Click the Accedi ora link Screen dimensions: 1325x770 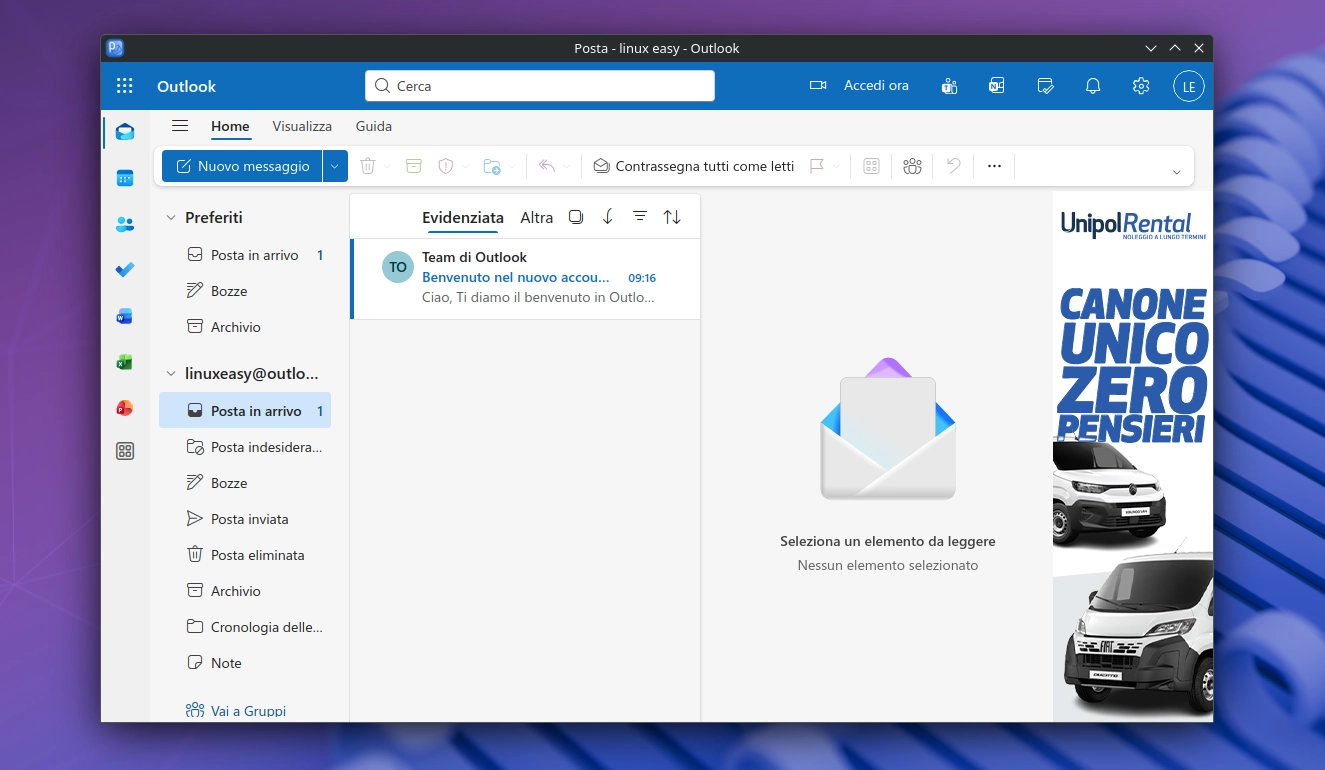click(875, 85)
